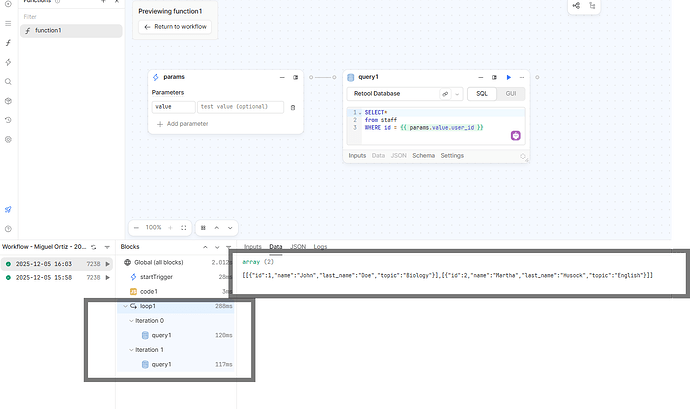
Task: Open the search icon in left sidebar
Action: (x=8, y=82)
